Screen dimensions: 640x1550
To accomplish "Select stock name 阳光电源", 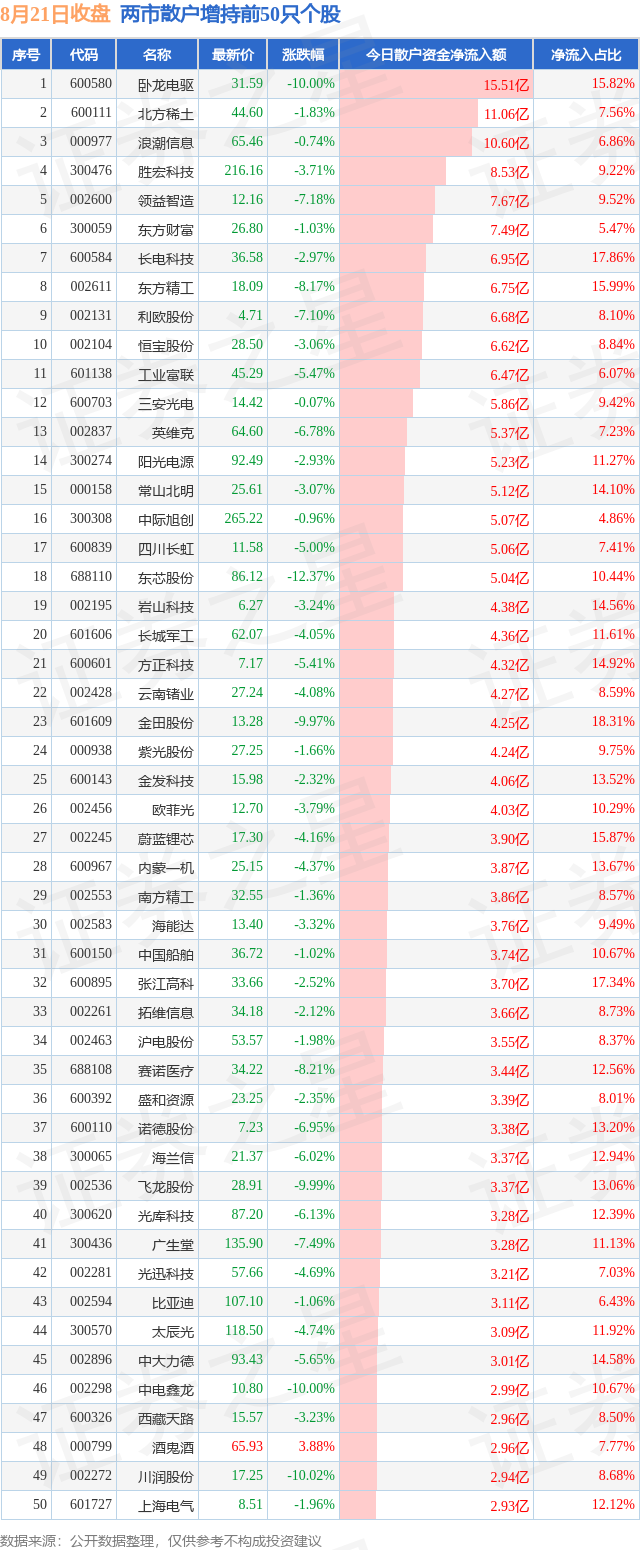I will tap(166, 461).
